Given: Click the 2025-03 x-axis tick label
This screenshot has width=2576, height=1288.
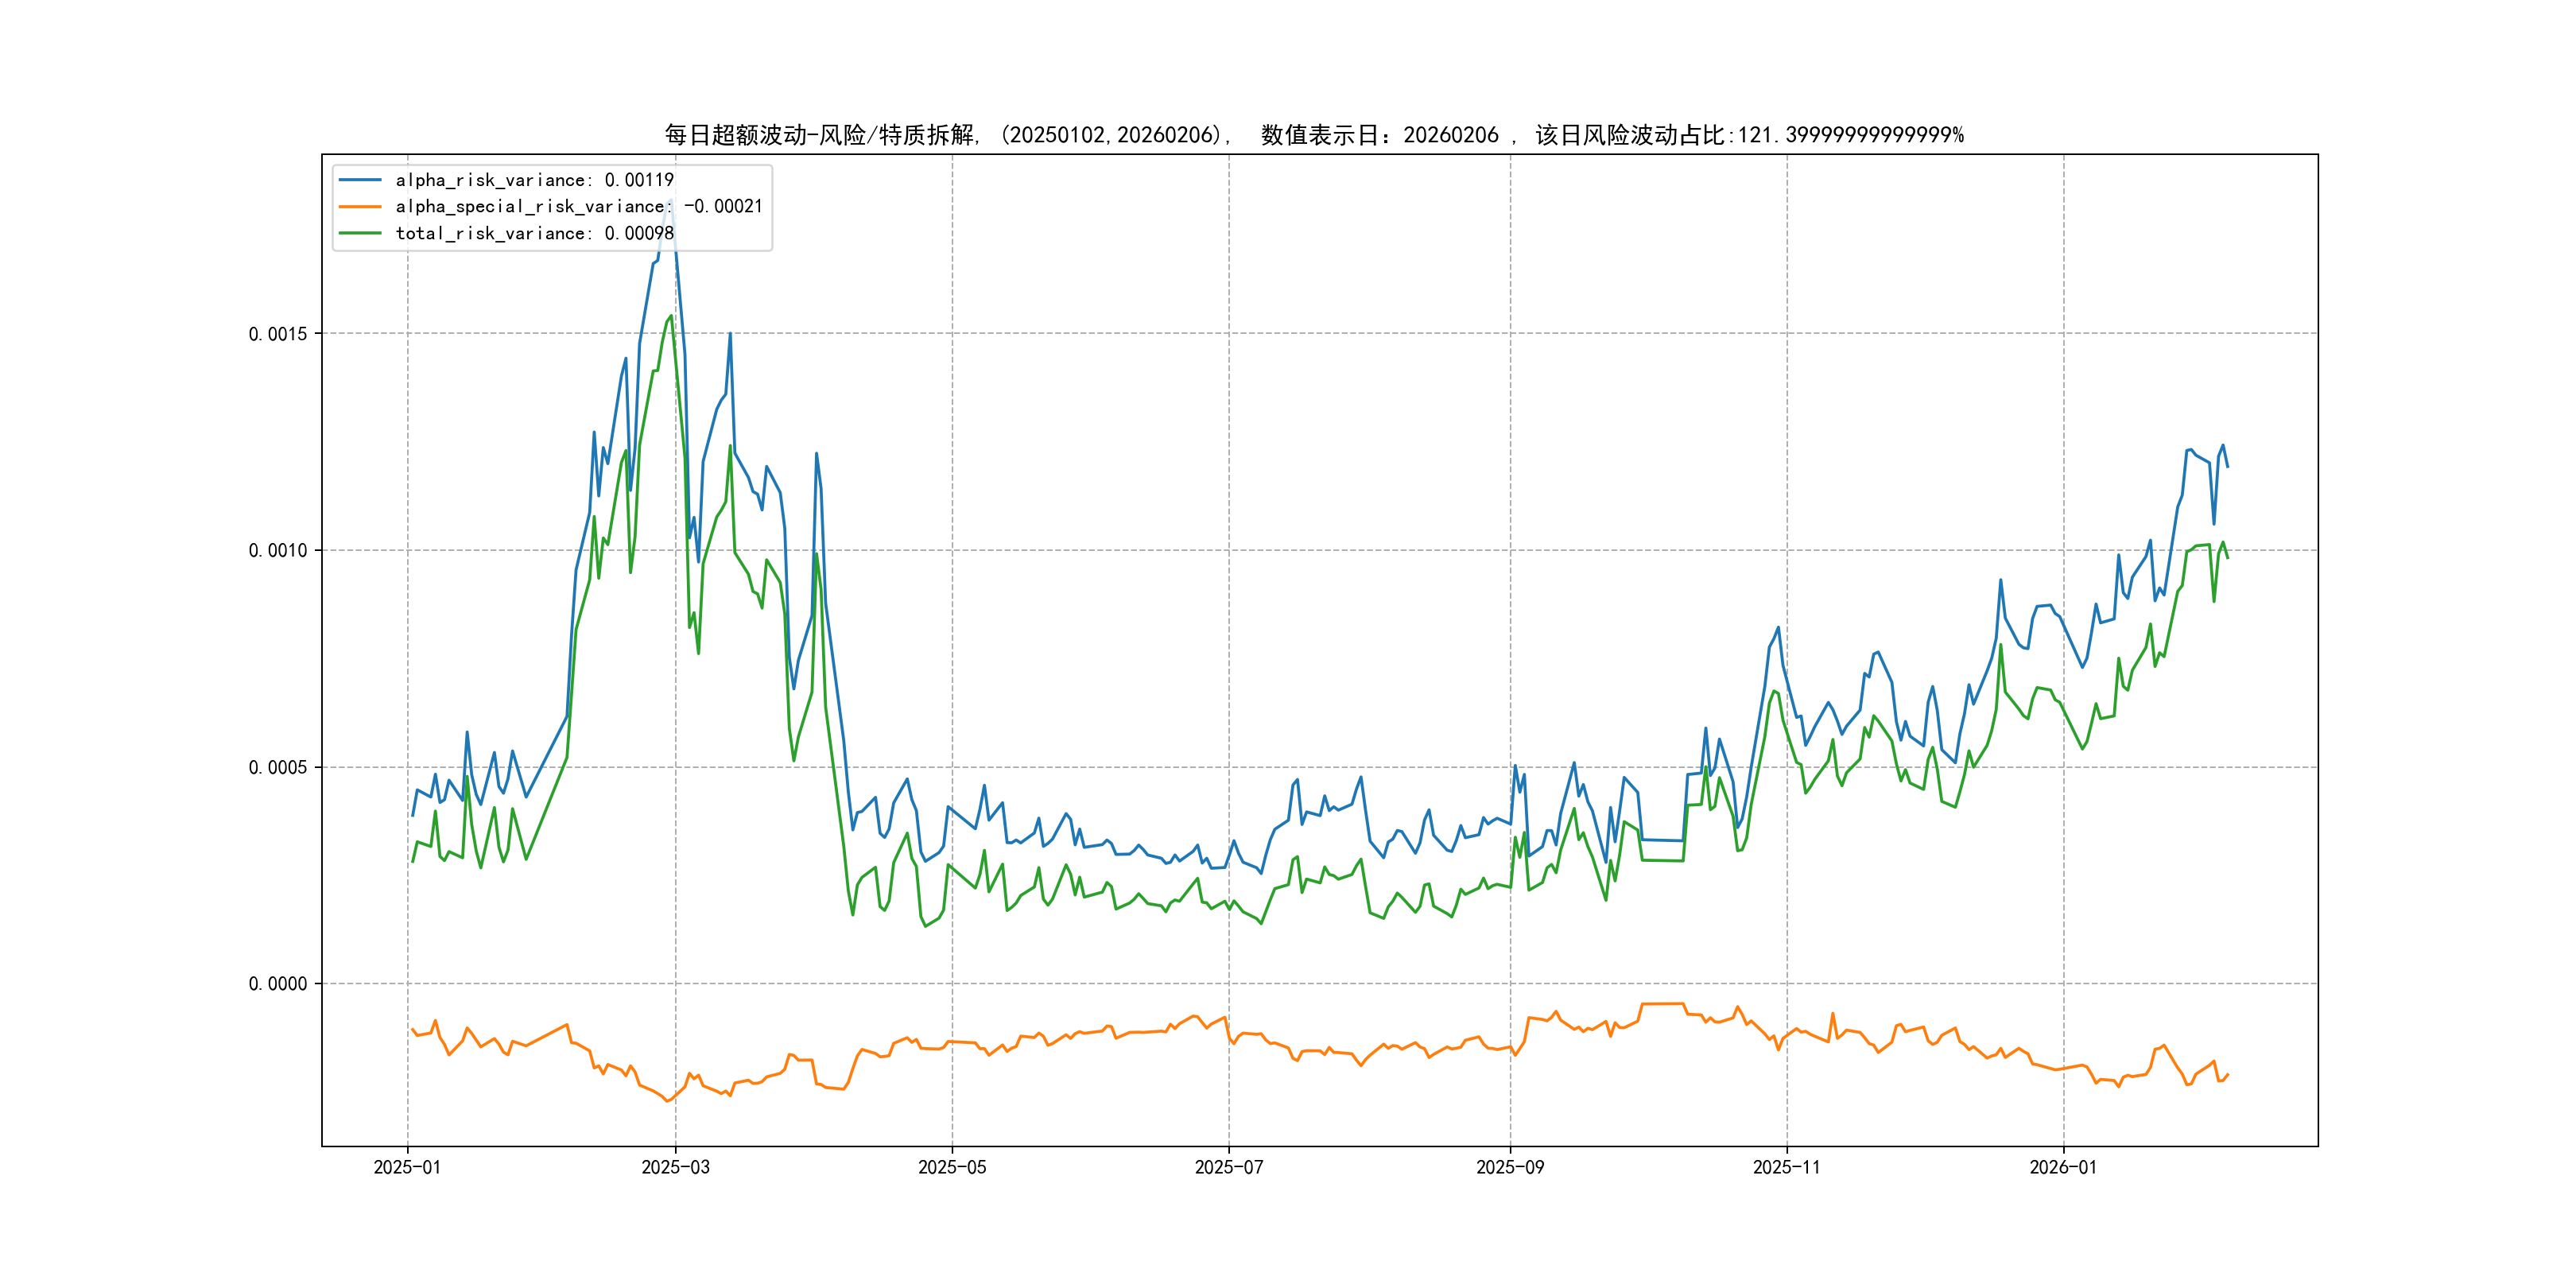Looking at the screenshot, I should pyautogui.click(x=675, y=1167).
